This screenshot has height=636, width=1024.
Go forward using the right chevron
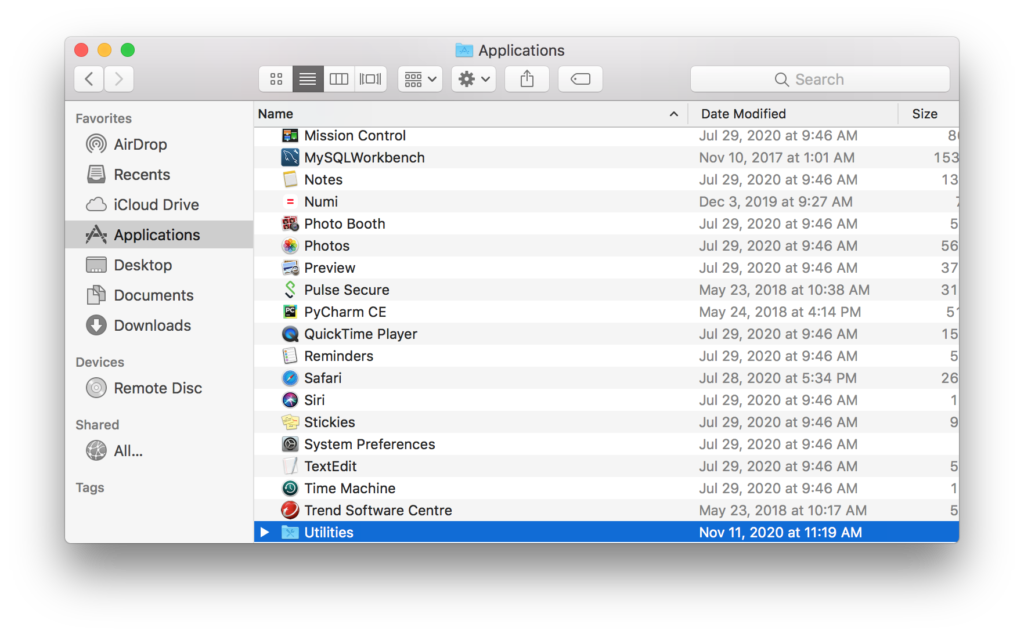pyautogui.click(x=119, y=79)
